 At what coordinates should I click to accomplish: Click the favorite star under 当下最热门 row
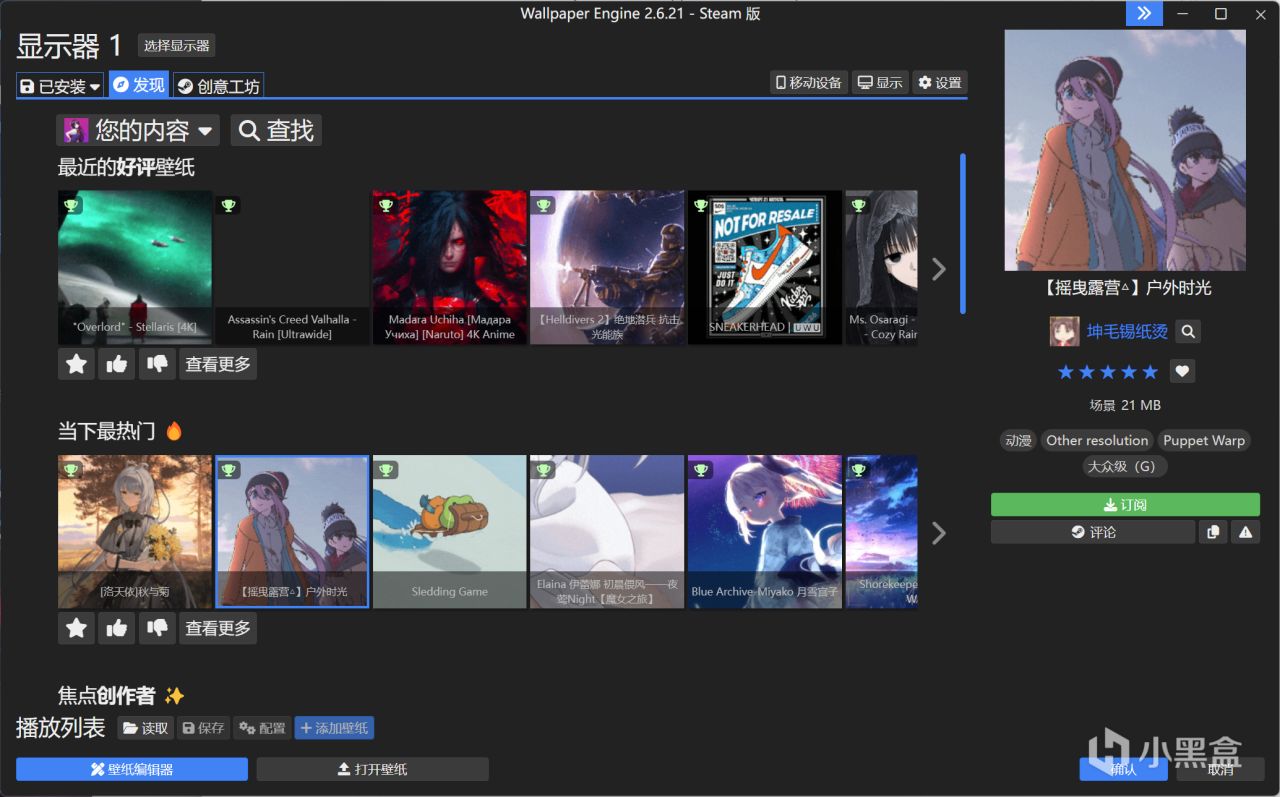pos(76,628)
